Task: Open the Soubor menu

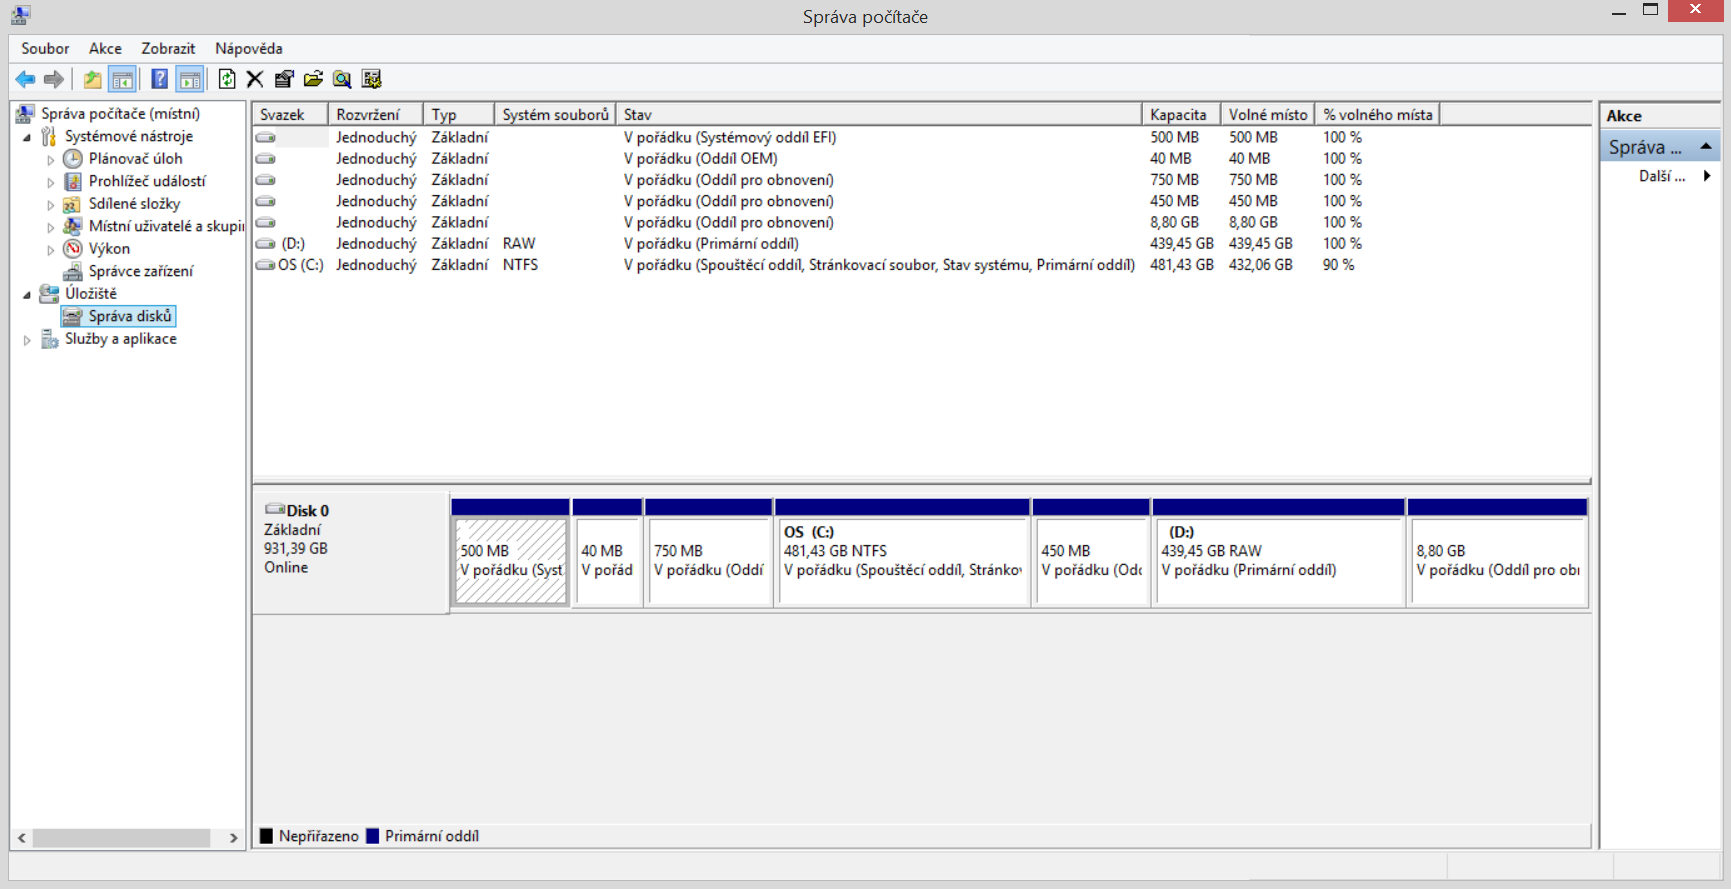Action: coord(45,48)
